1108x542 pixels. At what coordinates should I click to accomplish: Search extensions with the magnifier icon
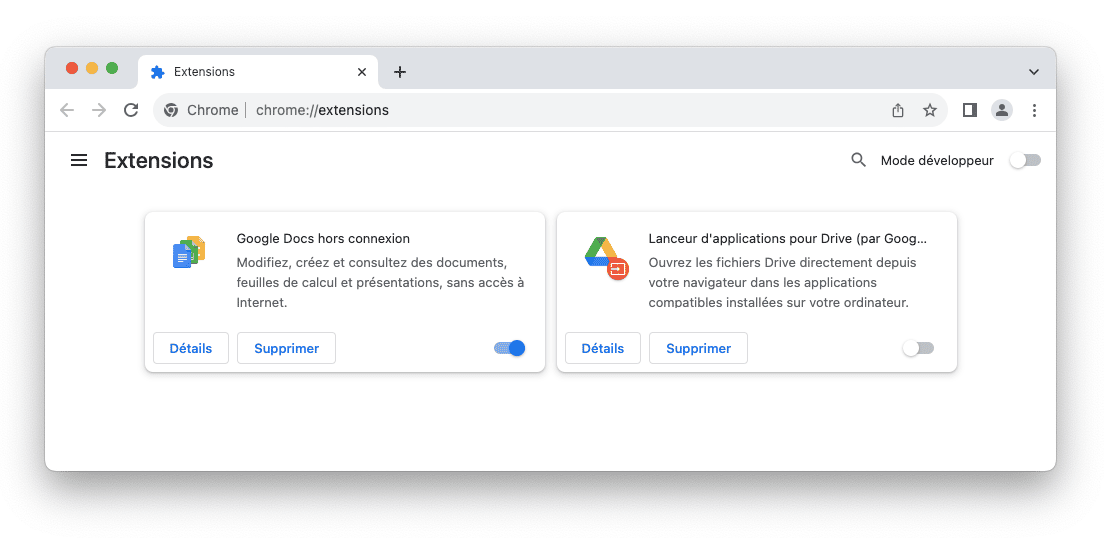[x=859, y=160]
